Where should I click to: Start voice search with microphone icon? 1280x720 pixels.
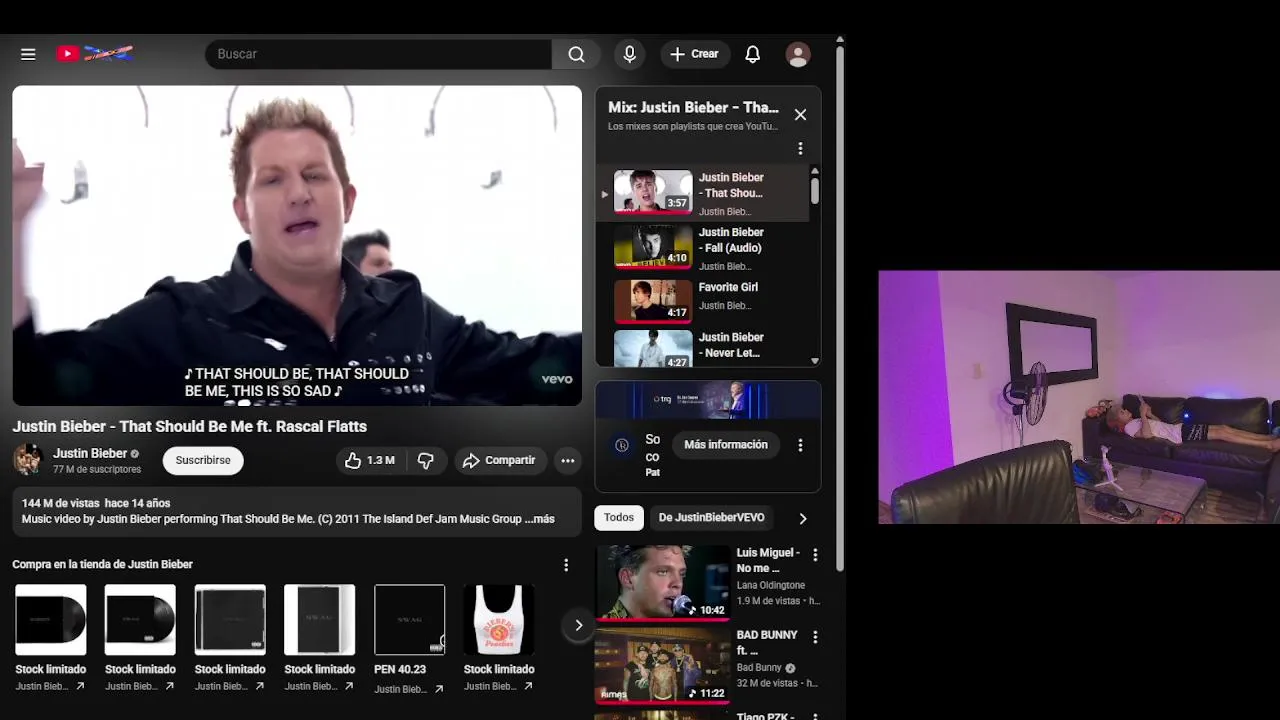pos(629,54)
